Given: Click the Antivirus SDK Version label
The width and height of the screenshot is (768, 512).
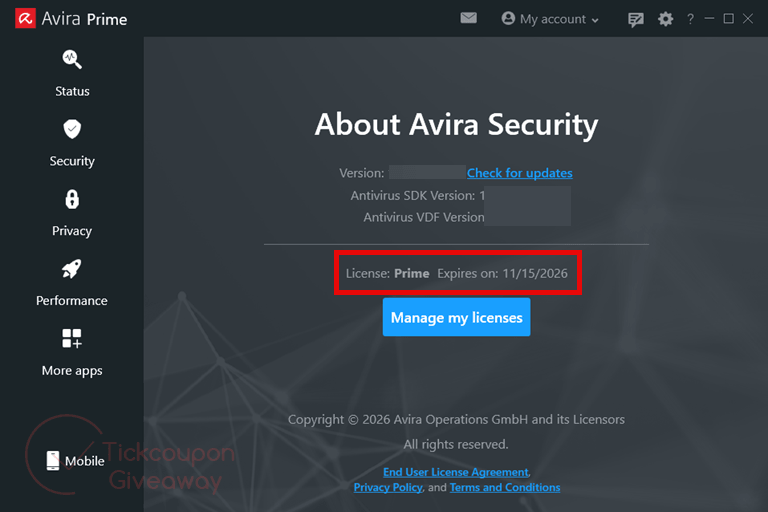Looking at the screenshot, I should click(412, 195).
